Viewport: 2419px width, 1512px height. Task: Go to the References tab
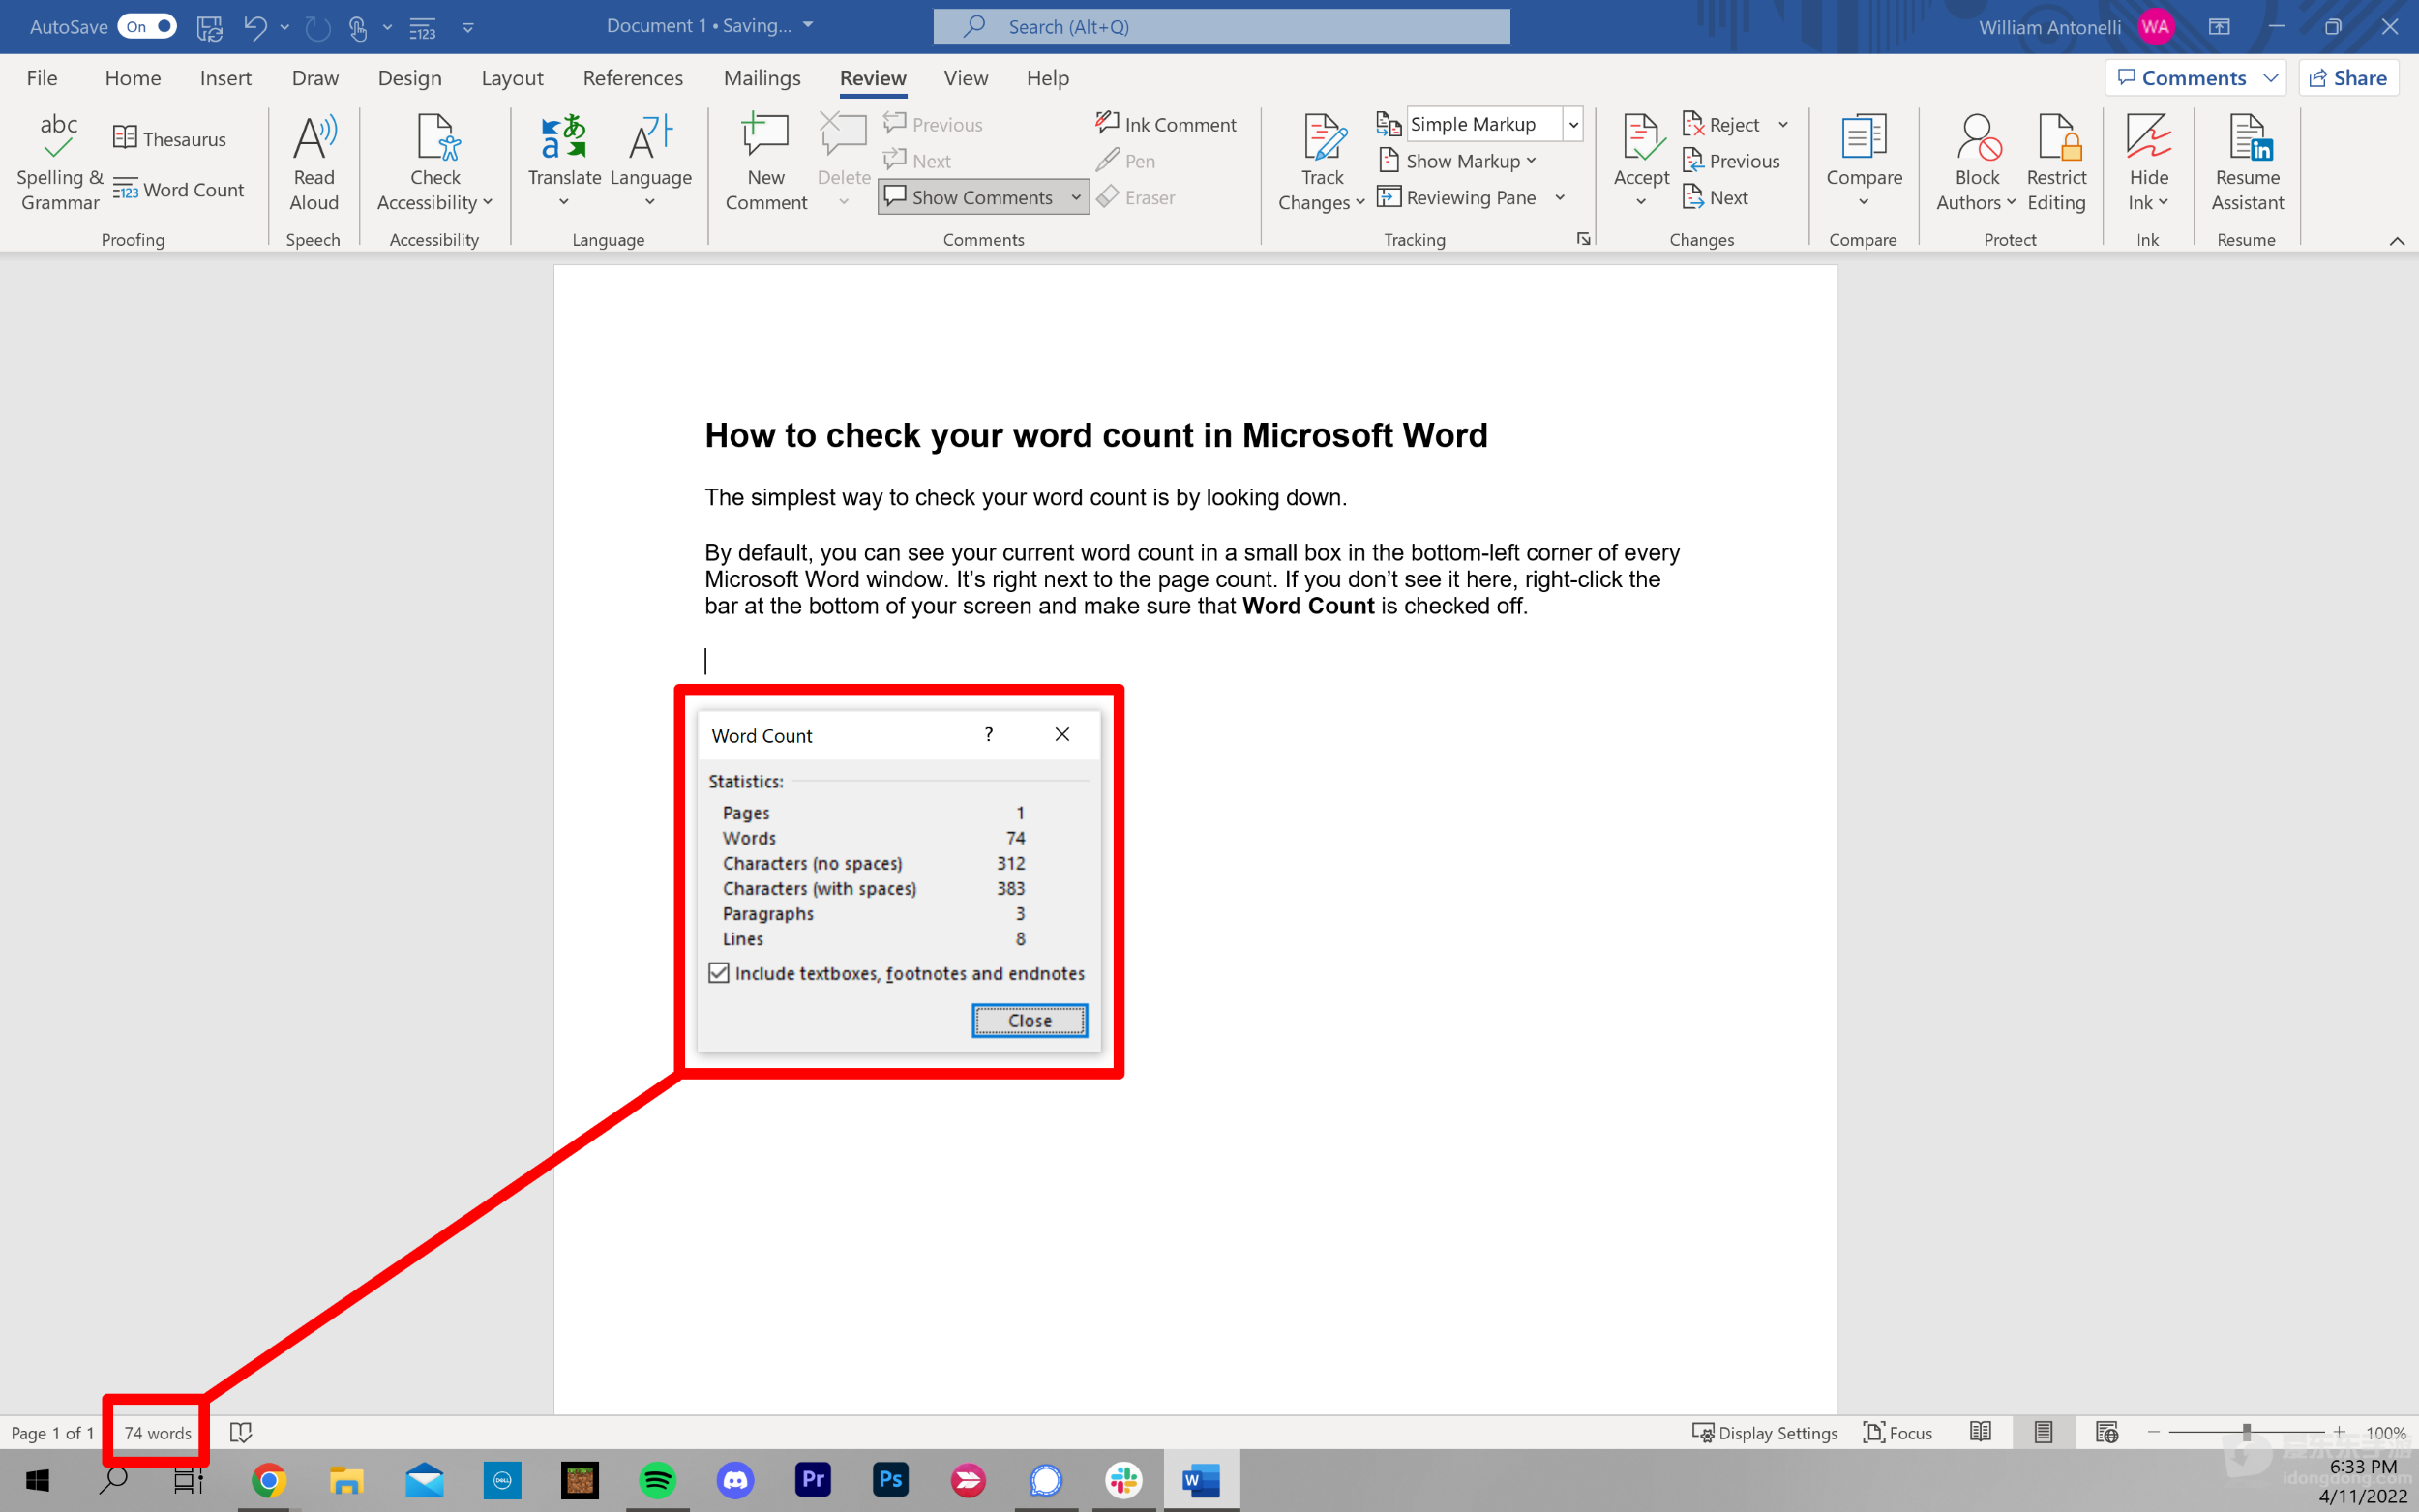pos(633,78)
